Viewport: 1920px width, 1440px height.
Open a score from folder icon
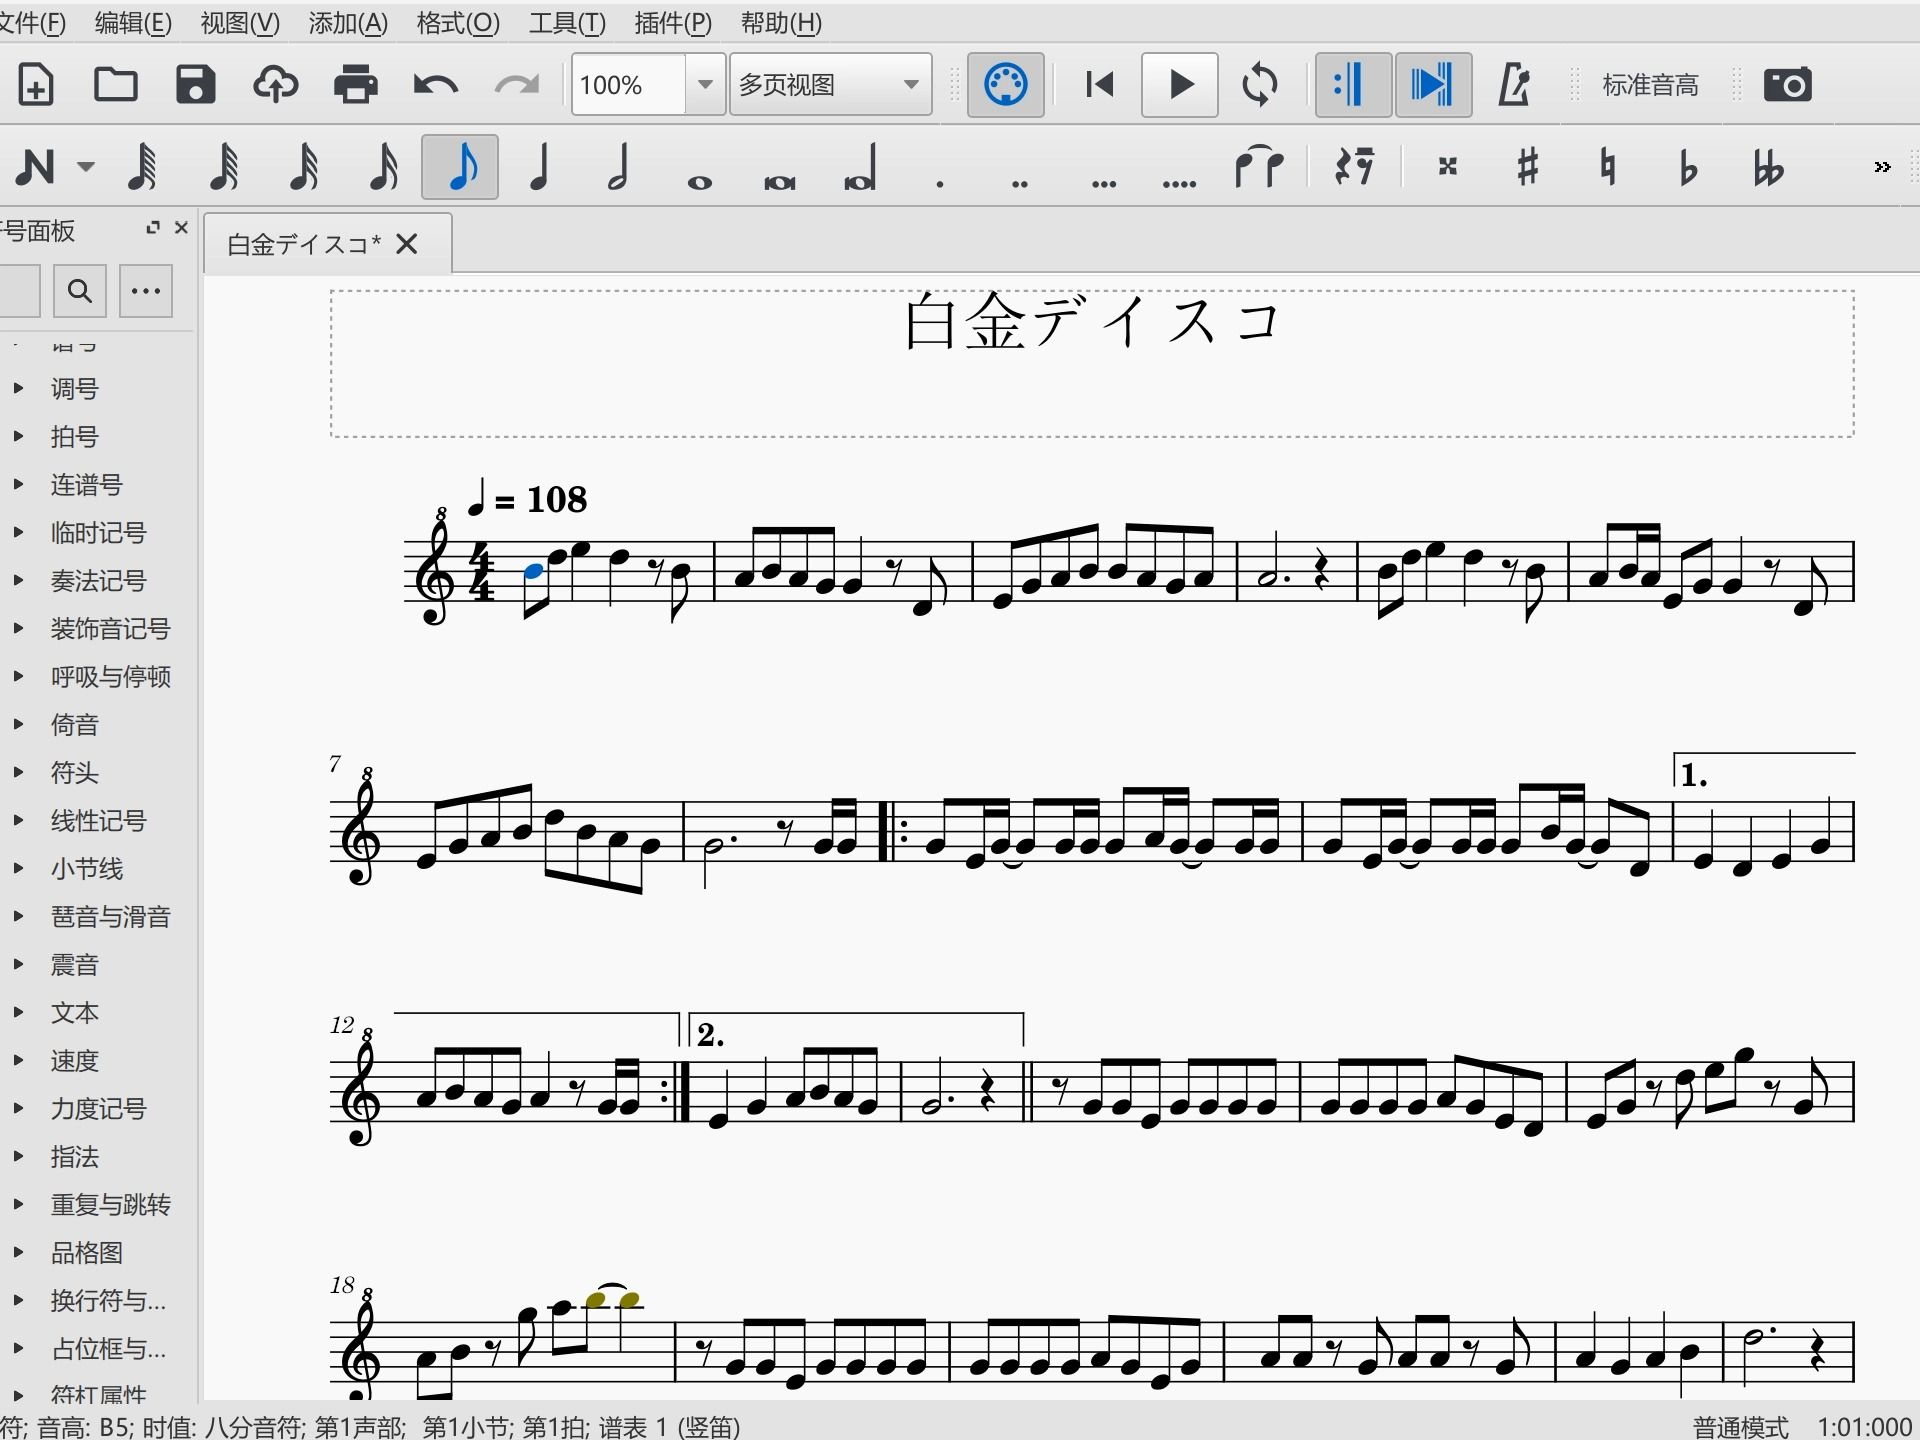(x=116, y=85)
